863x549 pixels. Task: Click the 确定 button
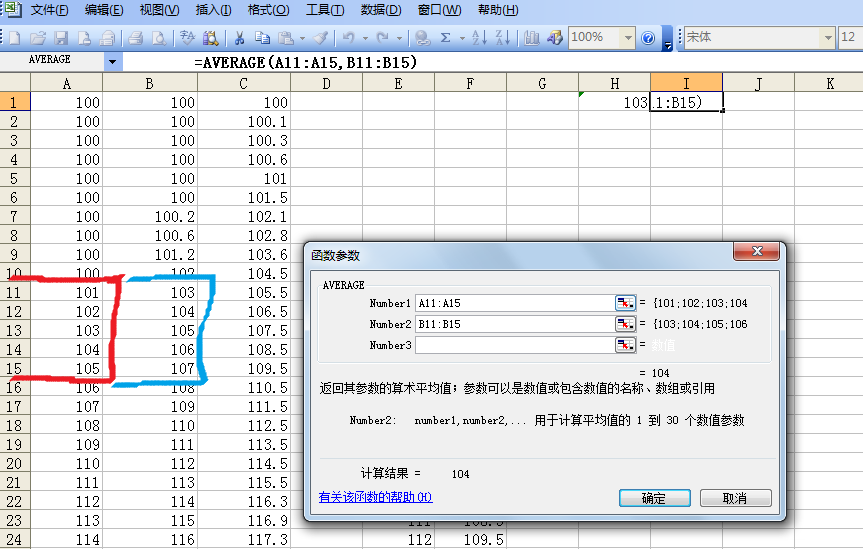(654, 498)
